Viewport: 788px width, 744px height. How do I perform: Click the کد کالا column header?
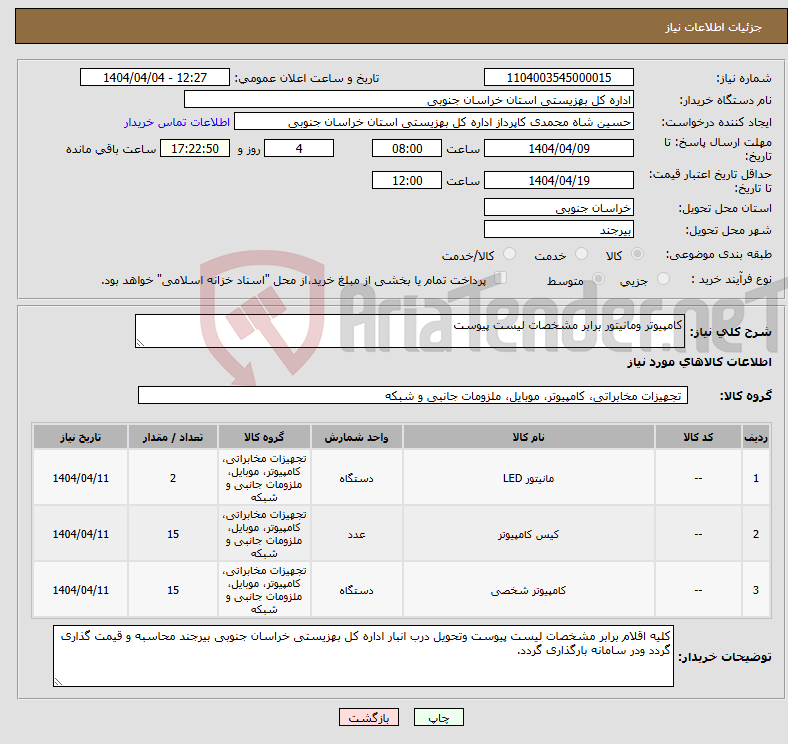[x=698, y=437]
